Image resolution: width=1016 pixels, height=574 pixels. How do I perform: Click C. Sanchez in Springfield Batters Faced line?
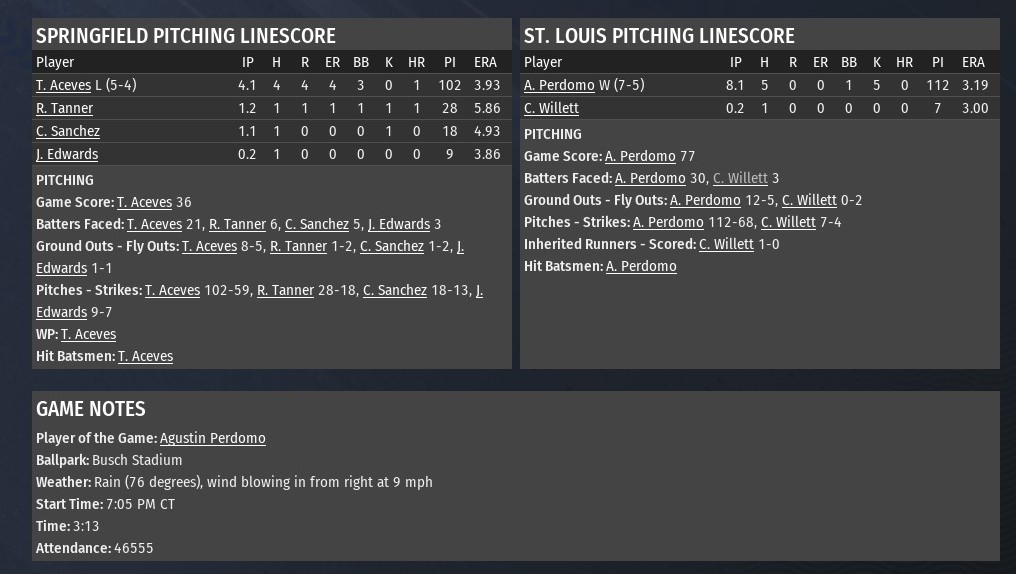316,224
